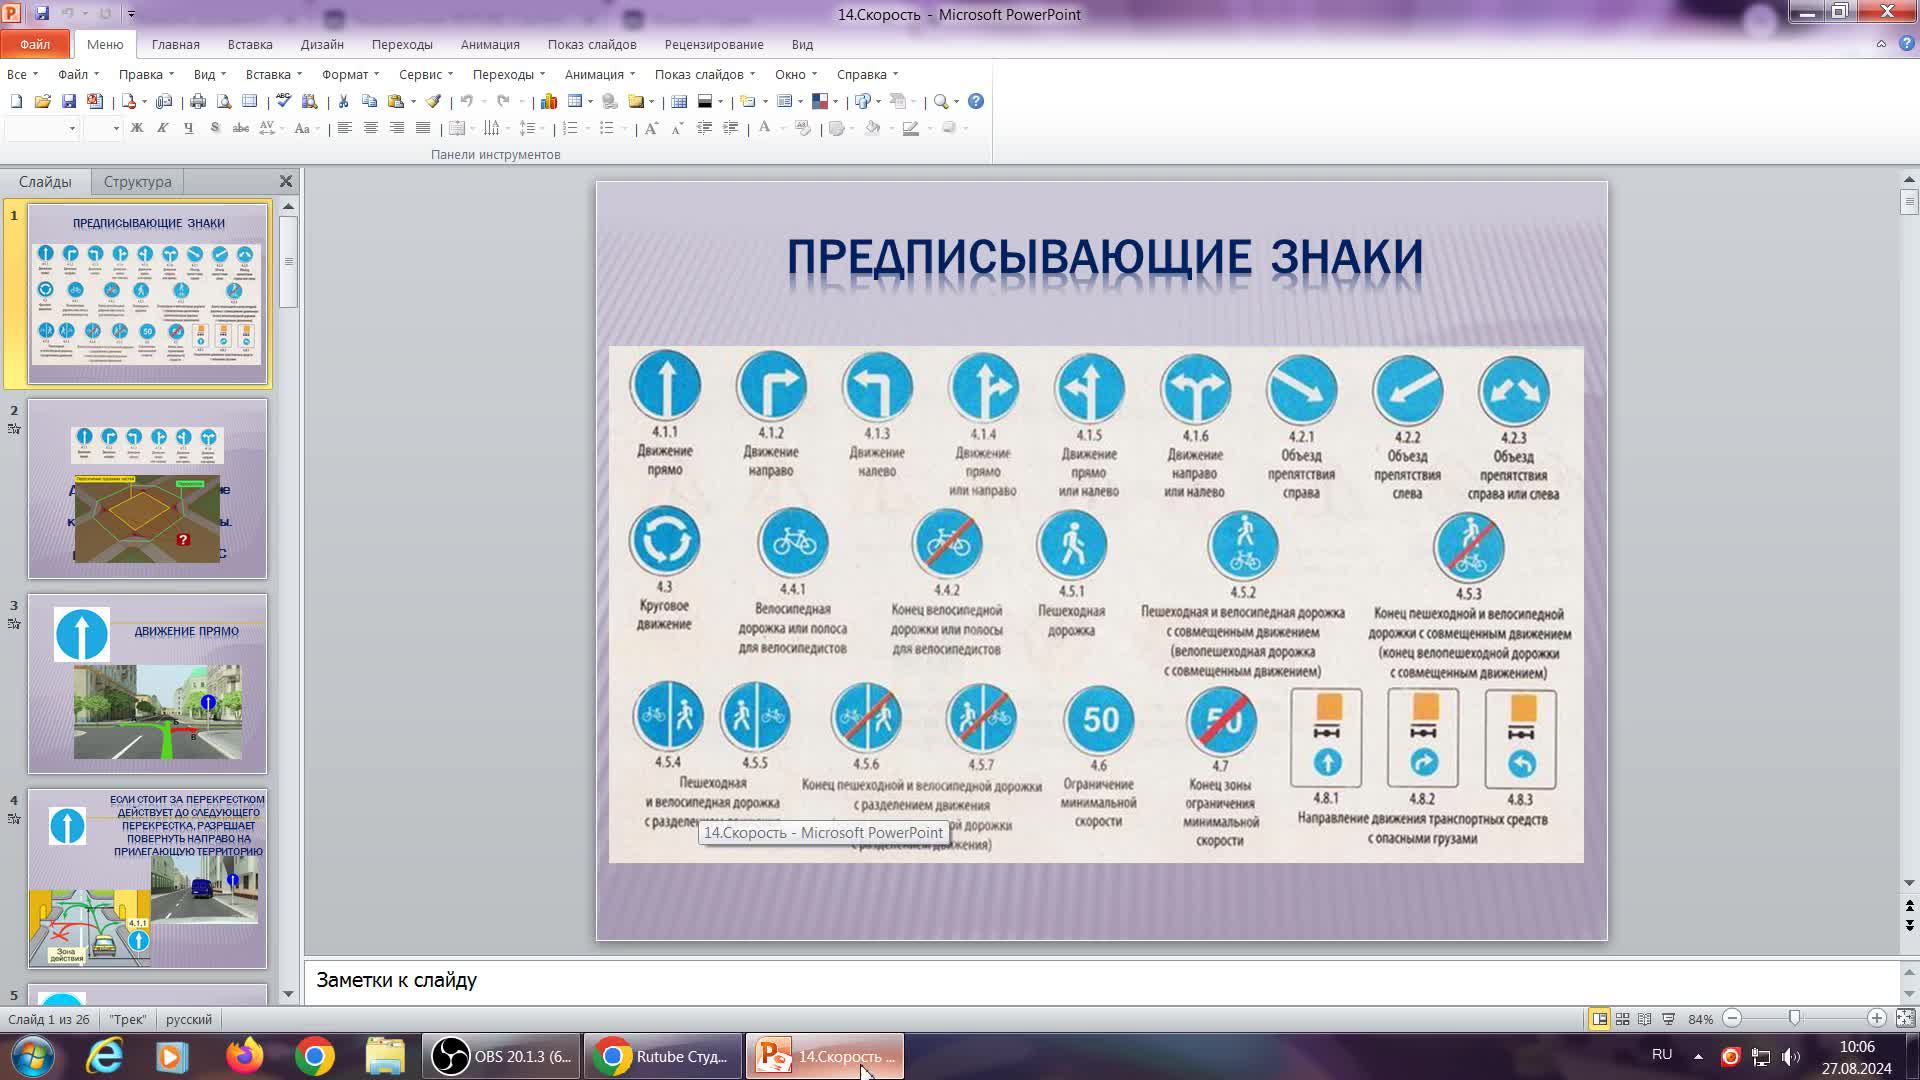Open the Формат dropdown menu

[350, 74]
